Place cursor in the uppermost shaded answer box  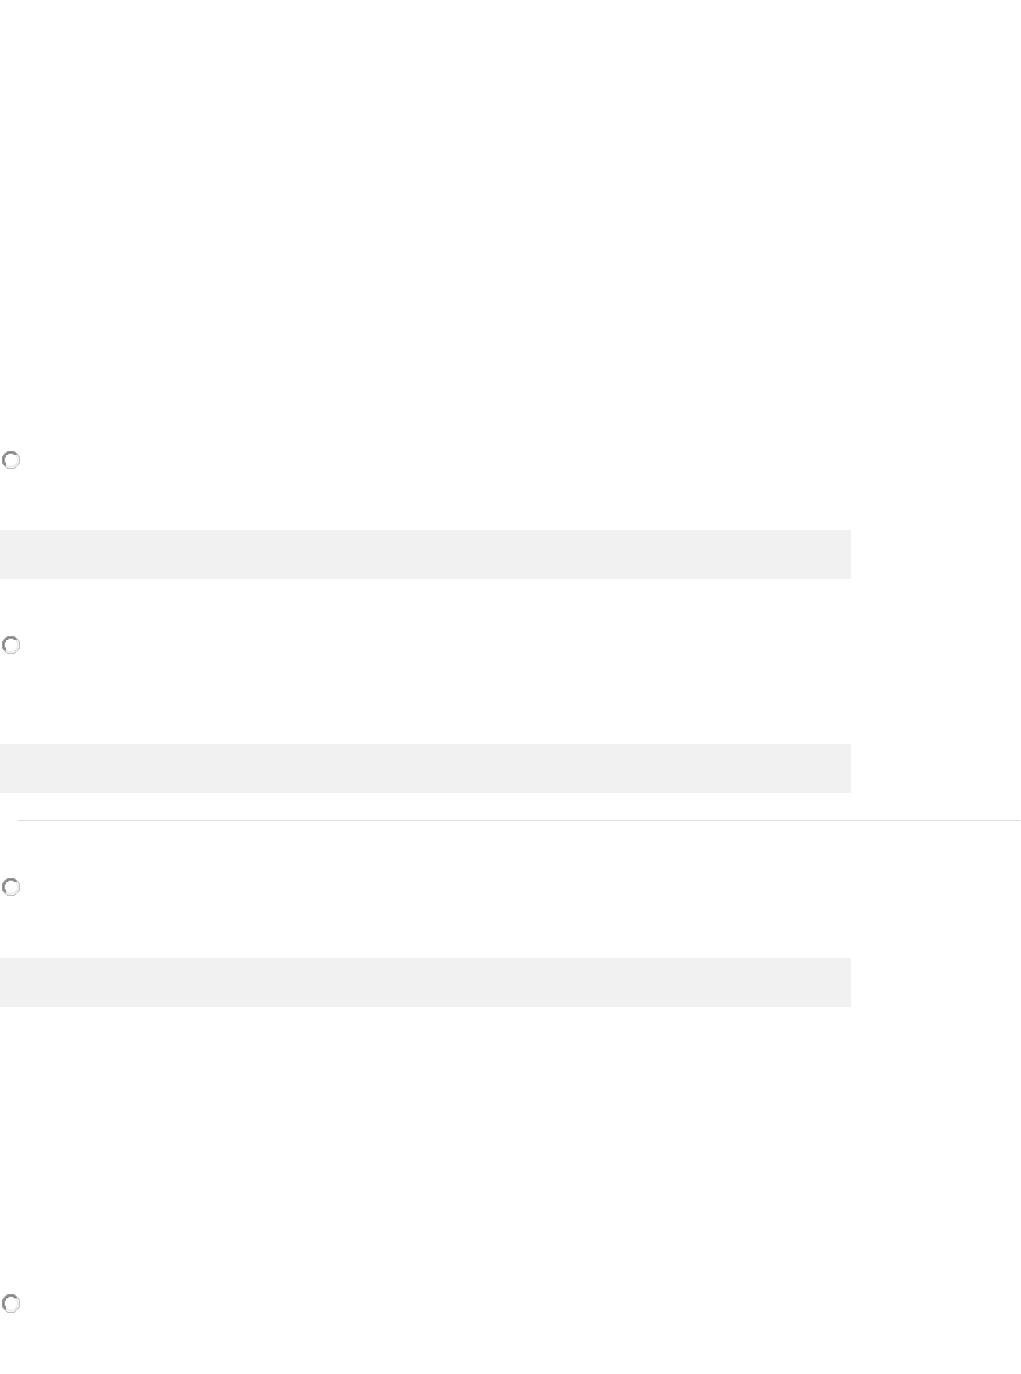coord(425,554)
